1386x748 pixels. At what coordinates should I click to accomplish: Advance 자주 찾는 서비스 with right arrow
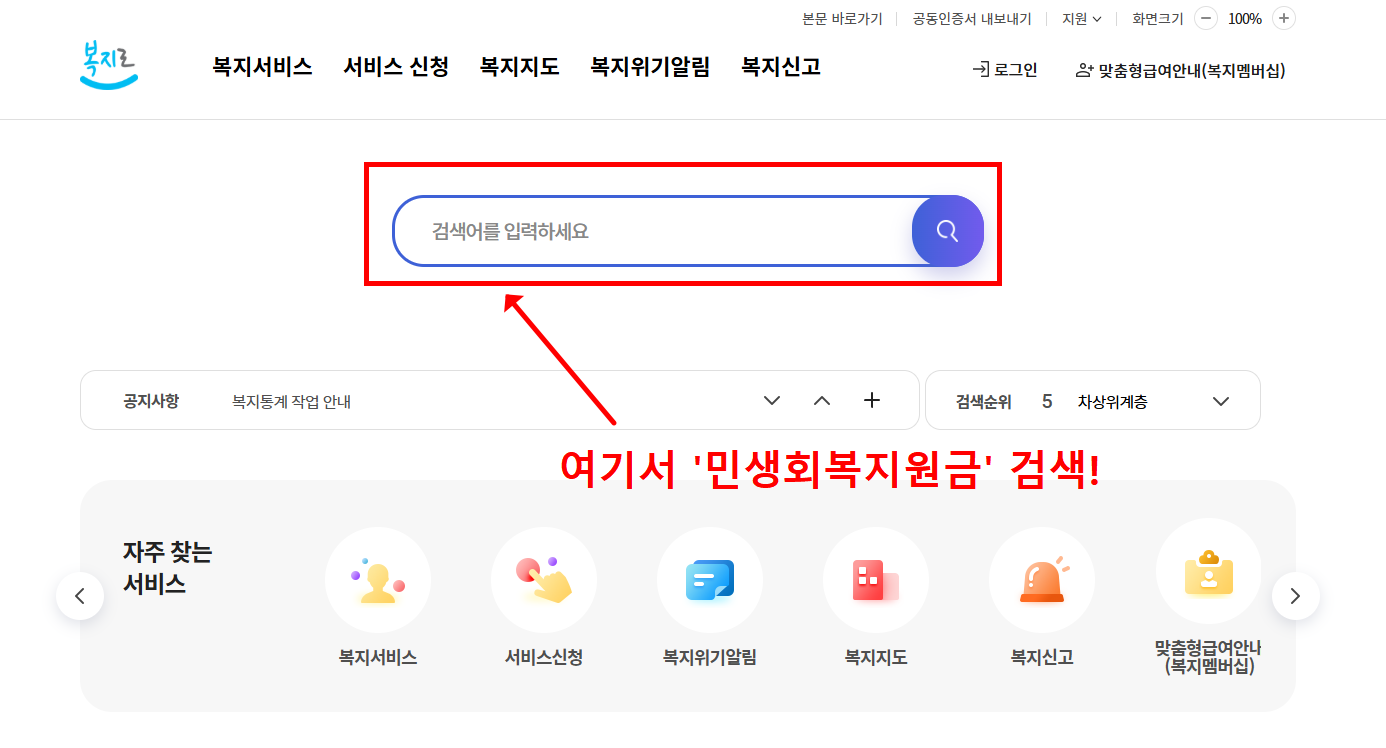(x=1296, y=595)
